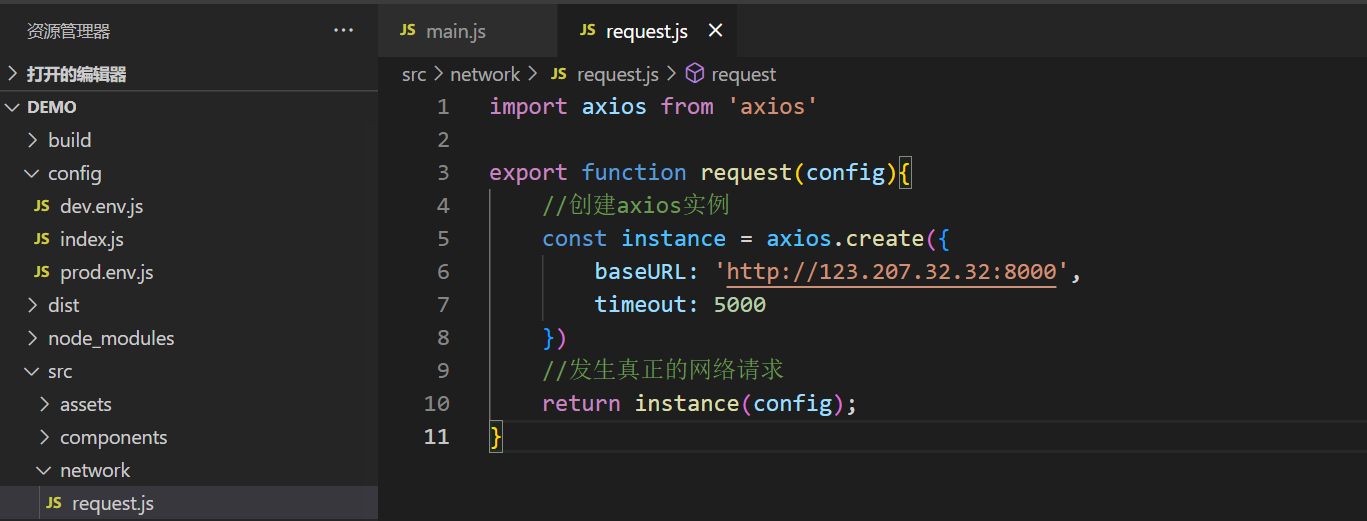Click the JS icon beside dev.env.js
The image size is (1367, 521).
(42, 206)
